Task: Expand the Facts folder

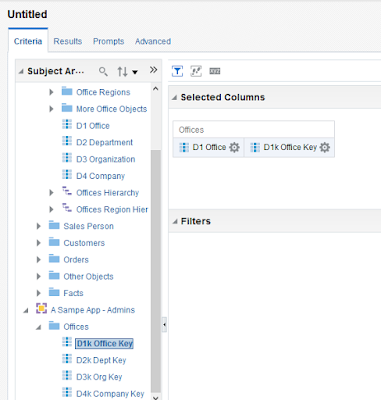Action: pyautogui.click(x=39, y=293)
